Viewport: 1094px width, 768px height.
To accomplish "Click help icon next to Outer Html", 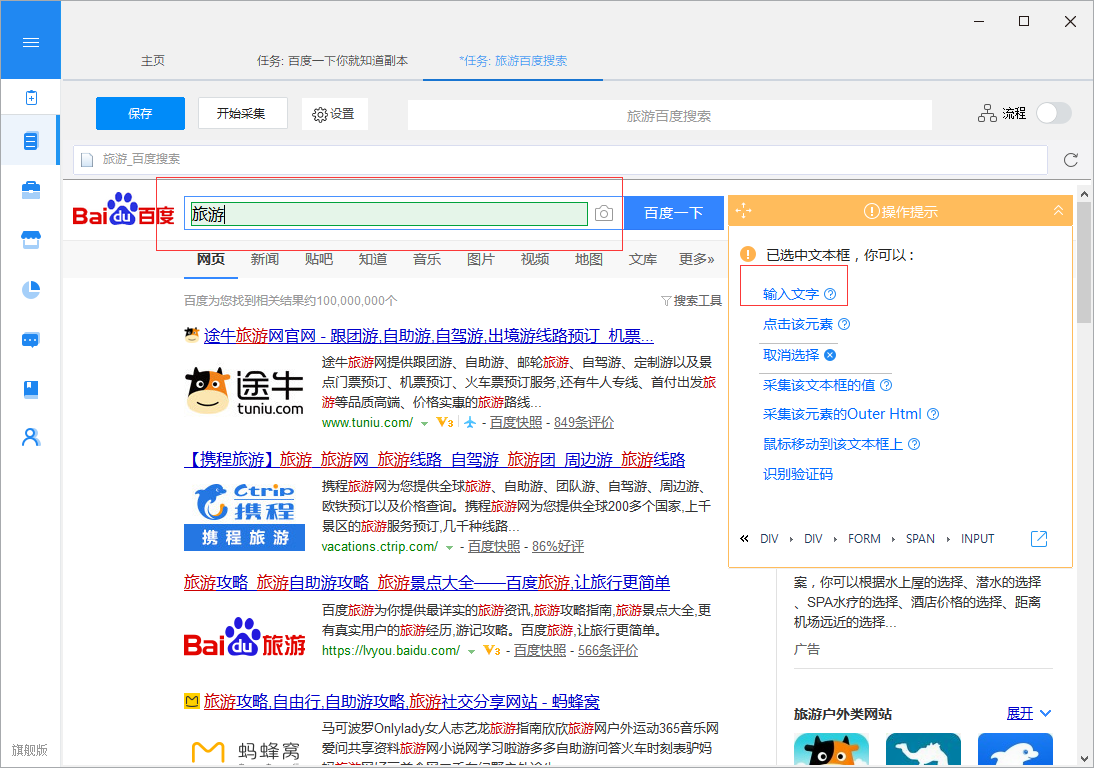I will [933, 414].
